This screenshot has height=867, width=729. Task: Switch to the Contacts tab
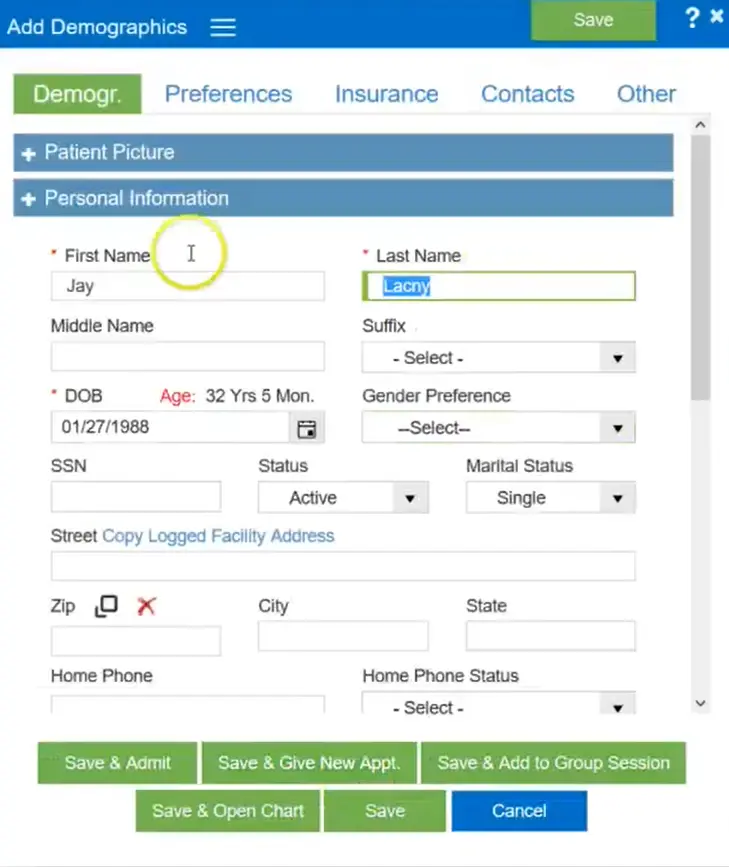(x=527, y=93)
